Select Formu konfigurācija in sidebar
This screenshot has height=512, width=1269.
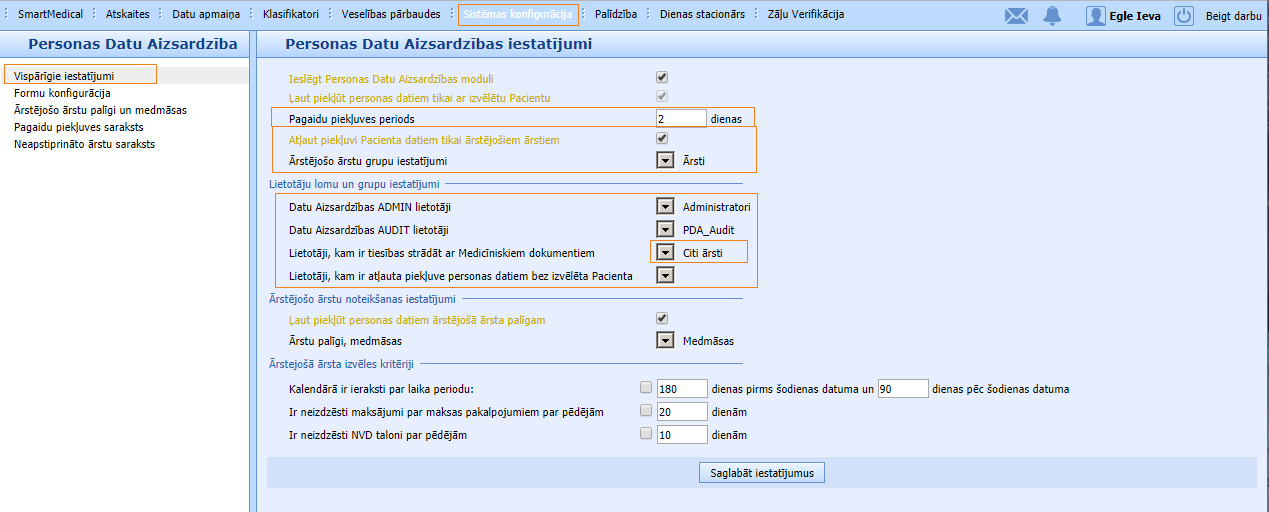click(x=62, y=93)
